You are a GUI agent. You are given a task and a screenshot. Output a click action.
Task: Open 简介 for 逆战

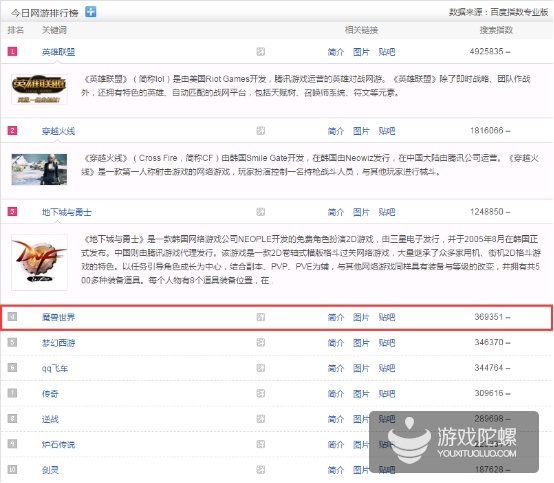336,419
